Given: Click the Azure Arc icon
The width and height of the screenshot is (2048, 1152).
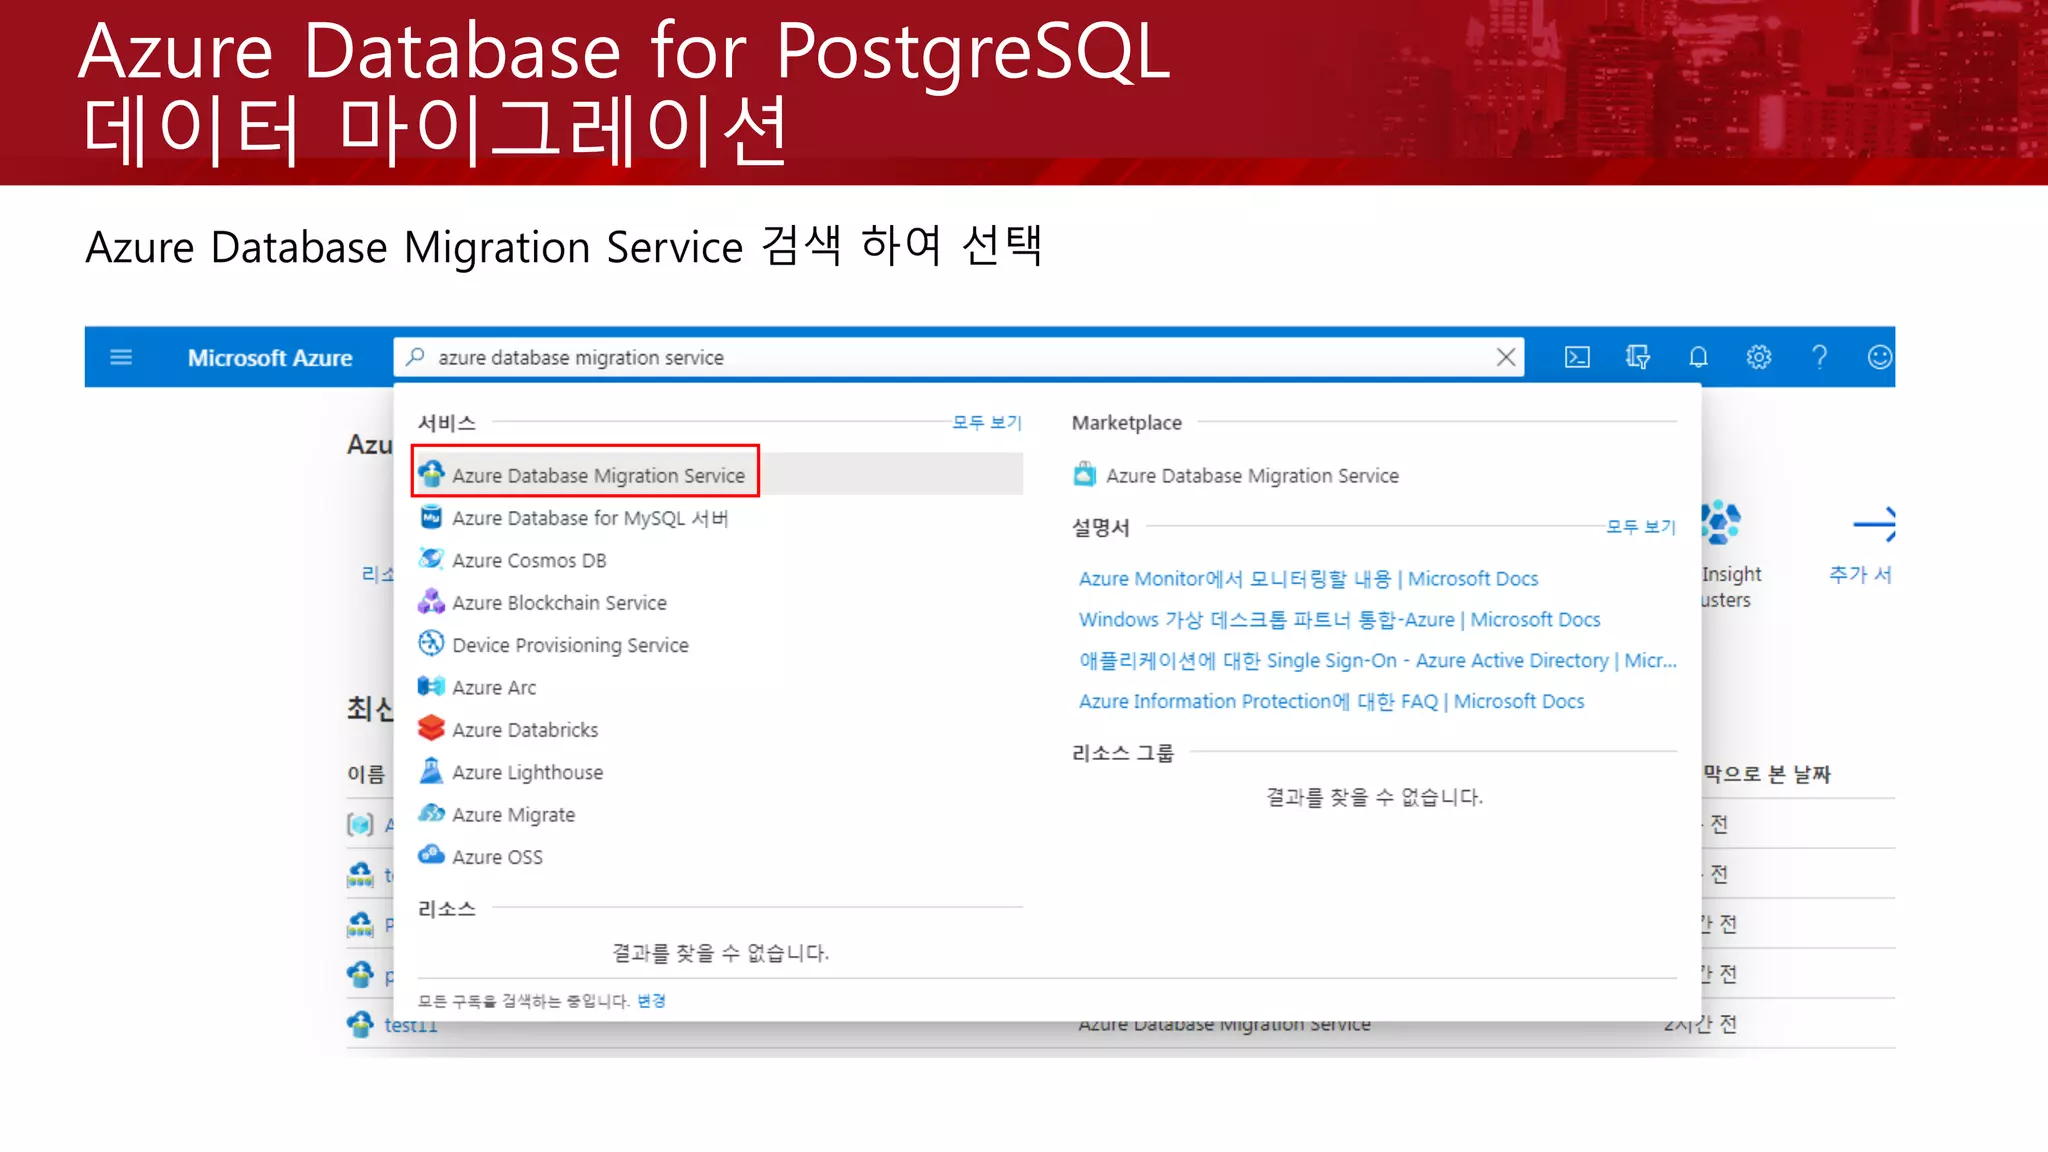Looking at the screenshot, I should (x=431, y=686).
